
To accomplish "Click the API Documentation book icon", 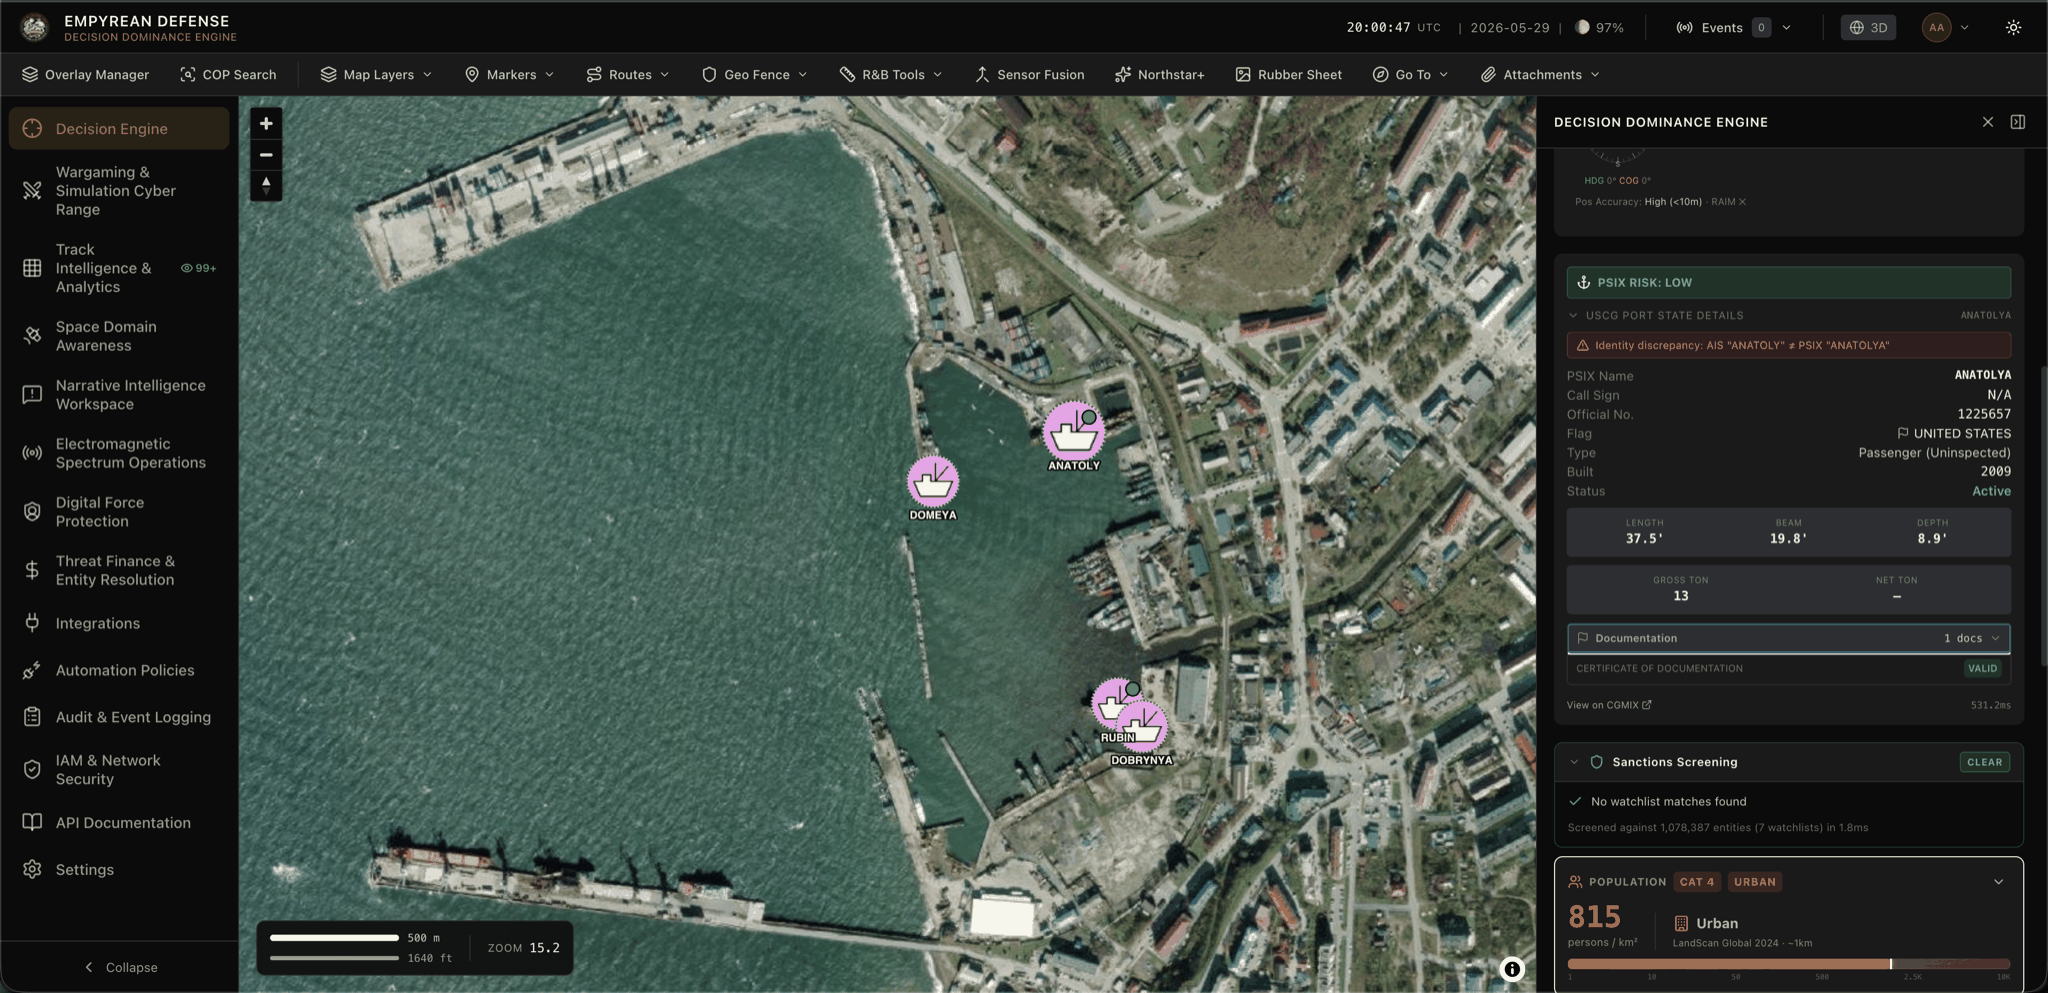I will point(32,822).
